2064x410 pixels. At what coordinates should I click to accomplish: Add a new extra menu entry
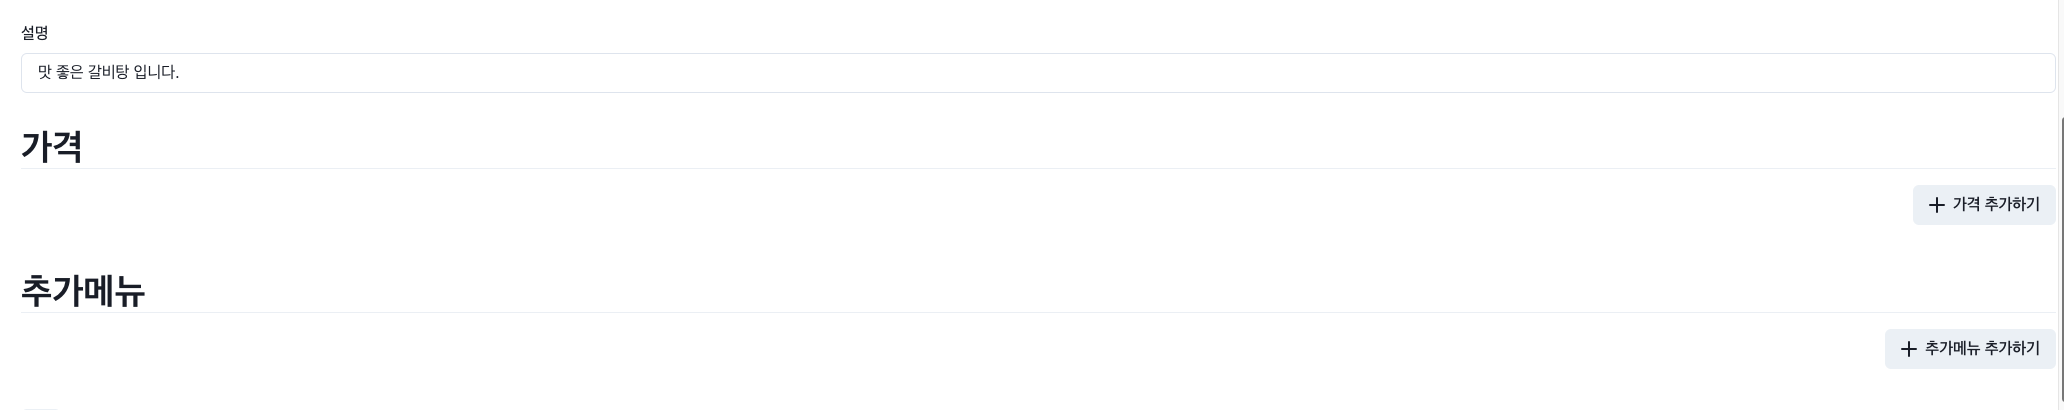(1970, 349)
